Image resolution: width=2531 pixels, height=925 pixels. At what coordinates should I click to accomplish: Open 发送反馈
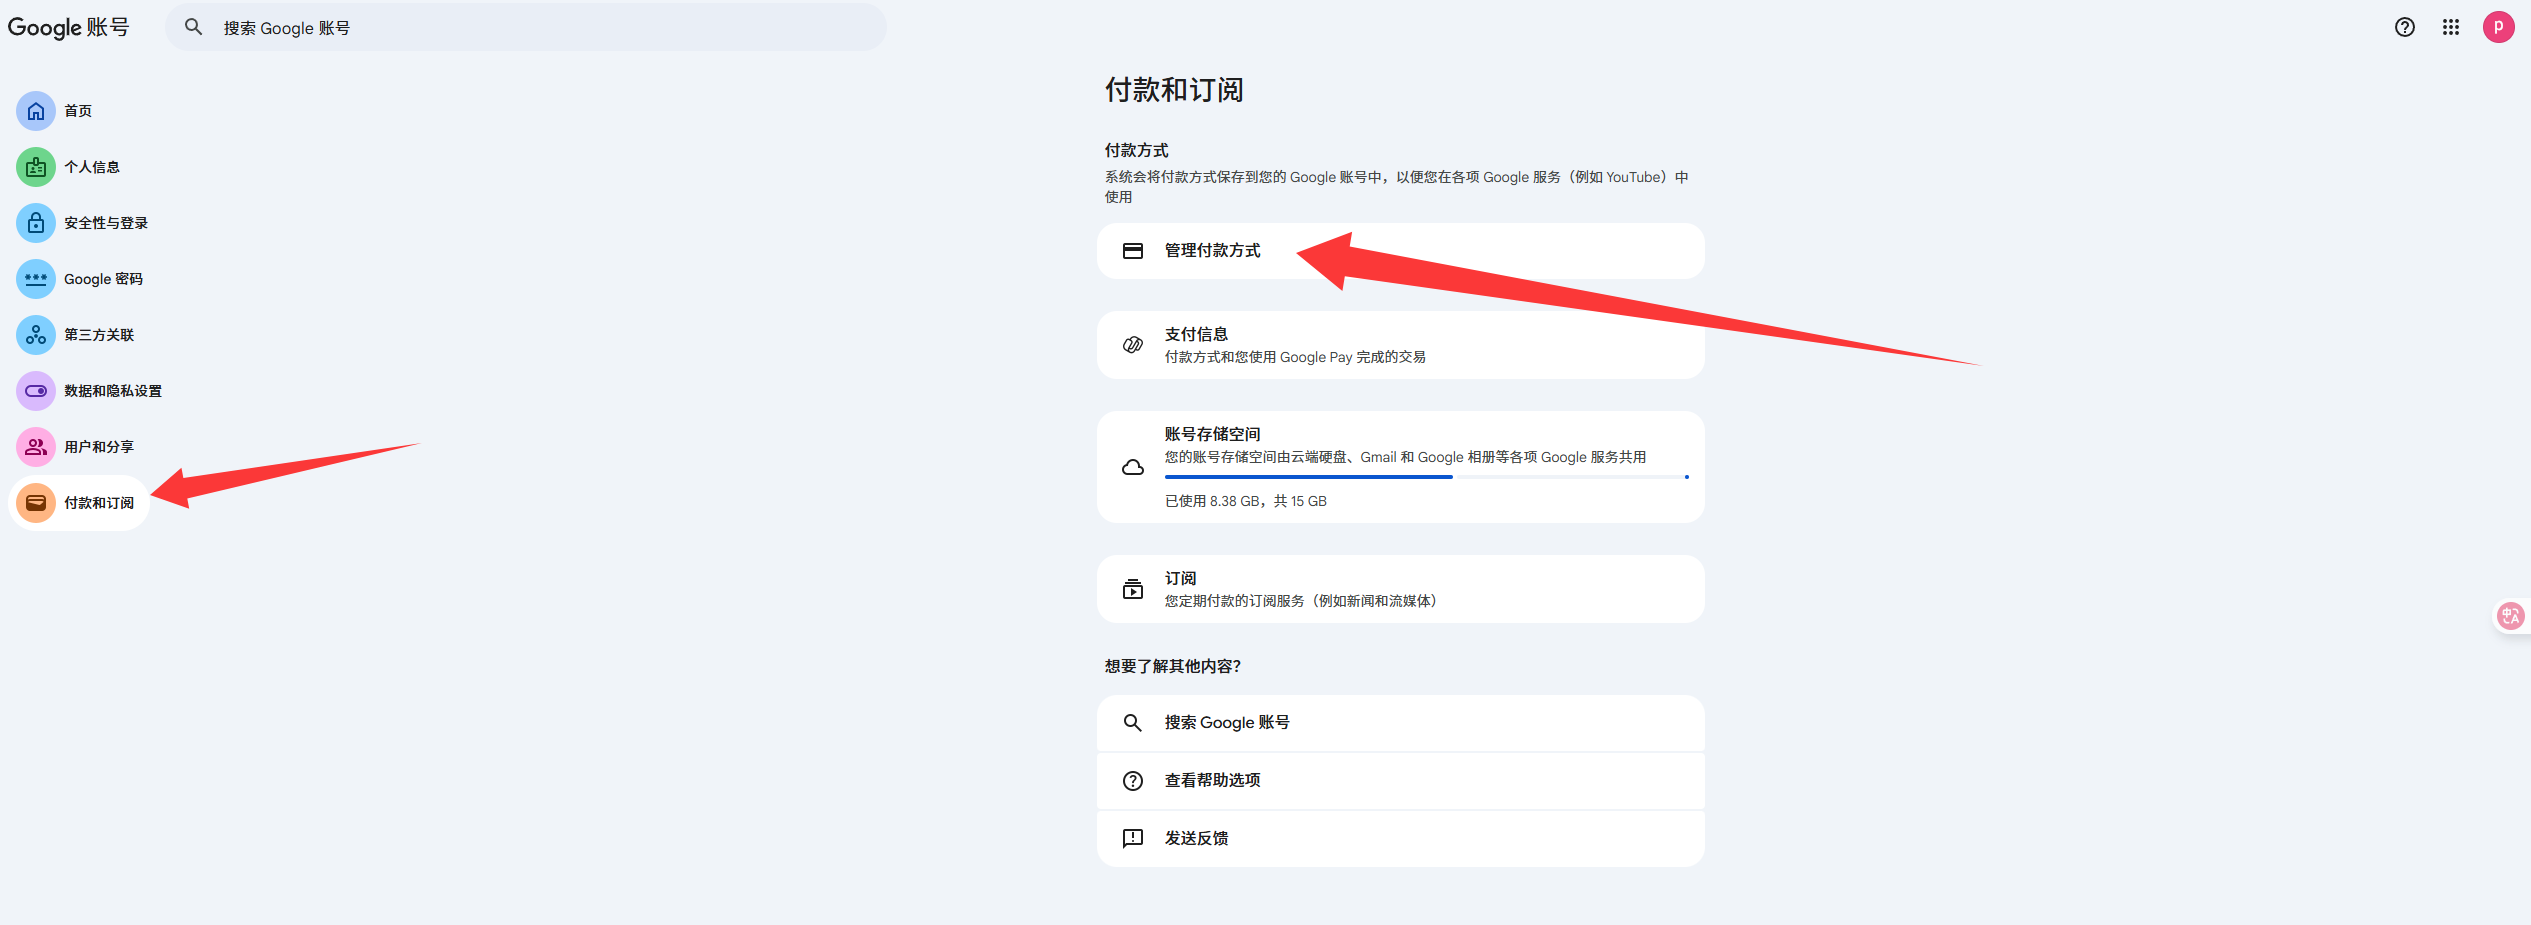[x=1401, y=839]
